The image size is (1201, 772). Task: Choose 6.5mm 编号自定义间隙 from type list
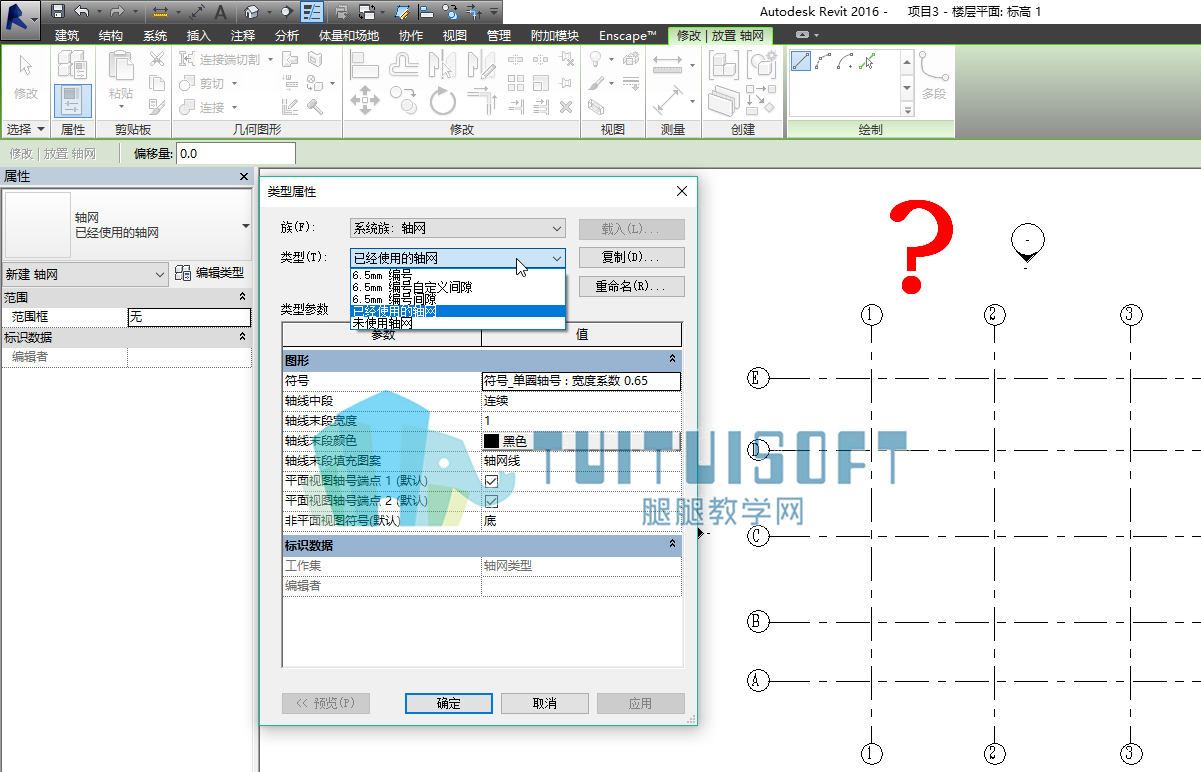[x=457, y=286]
